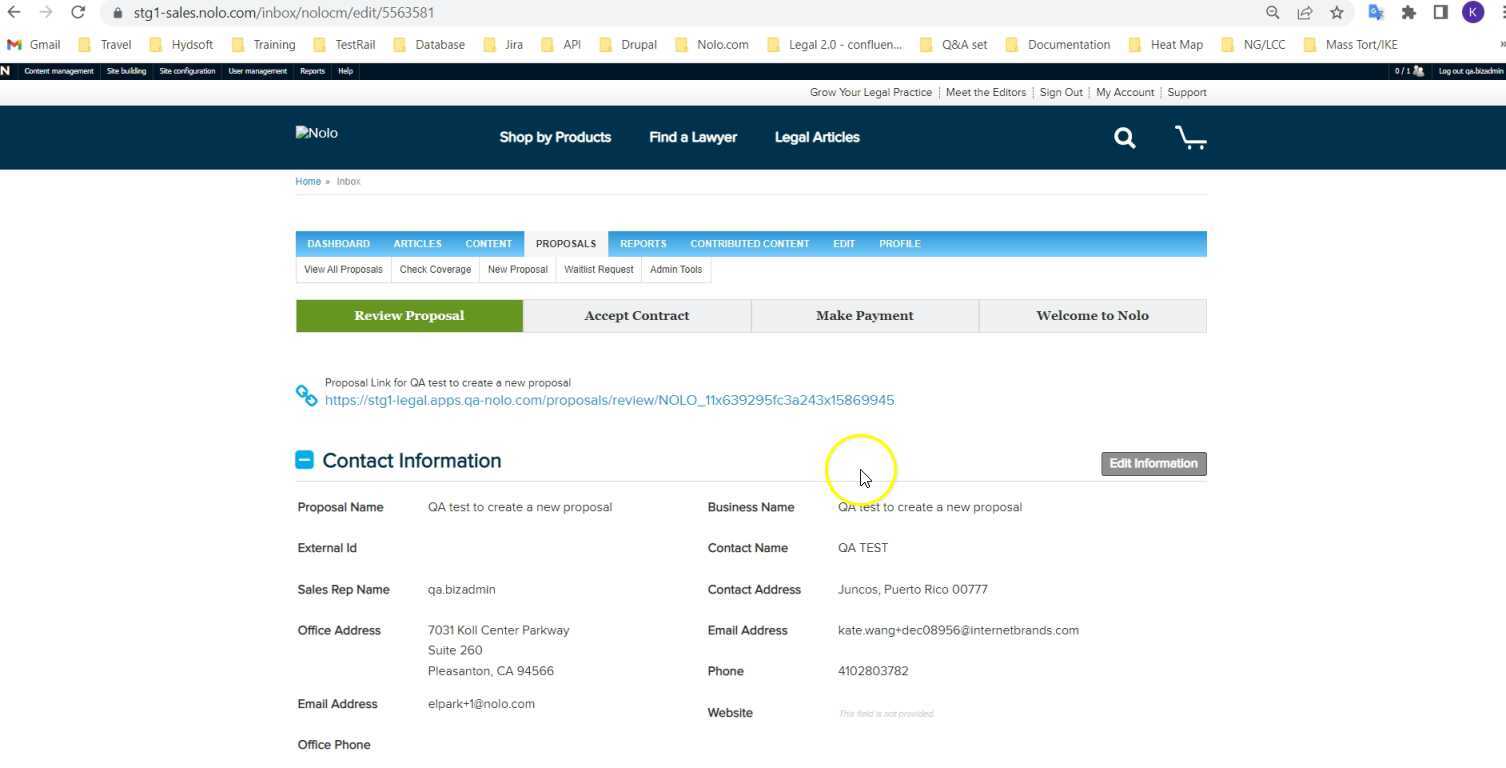Open the browser extensions puzzle icon

click(1408, 13)
